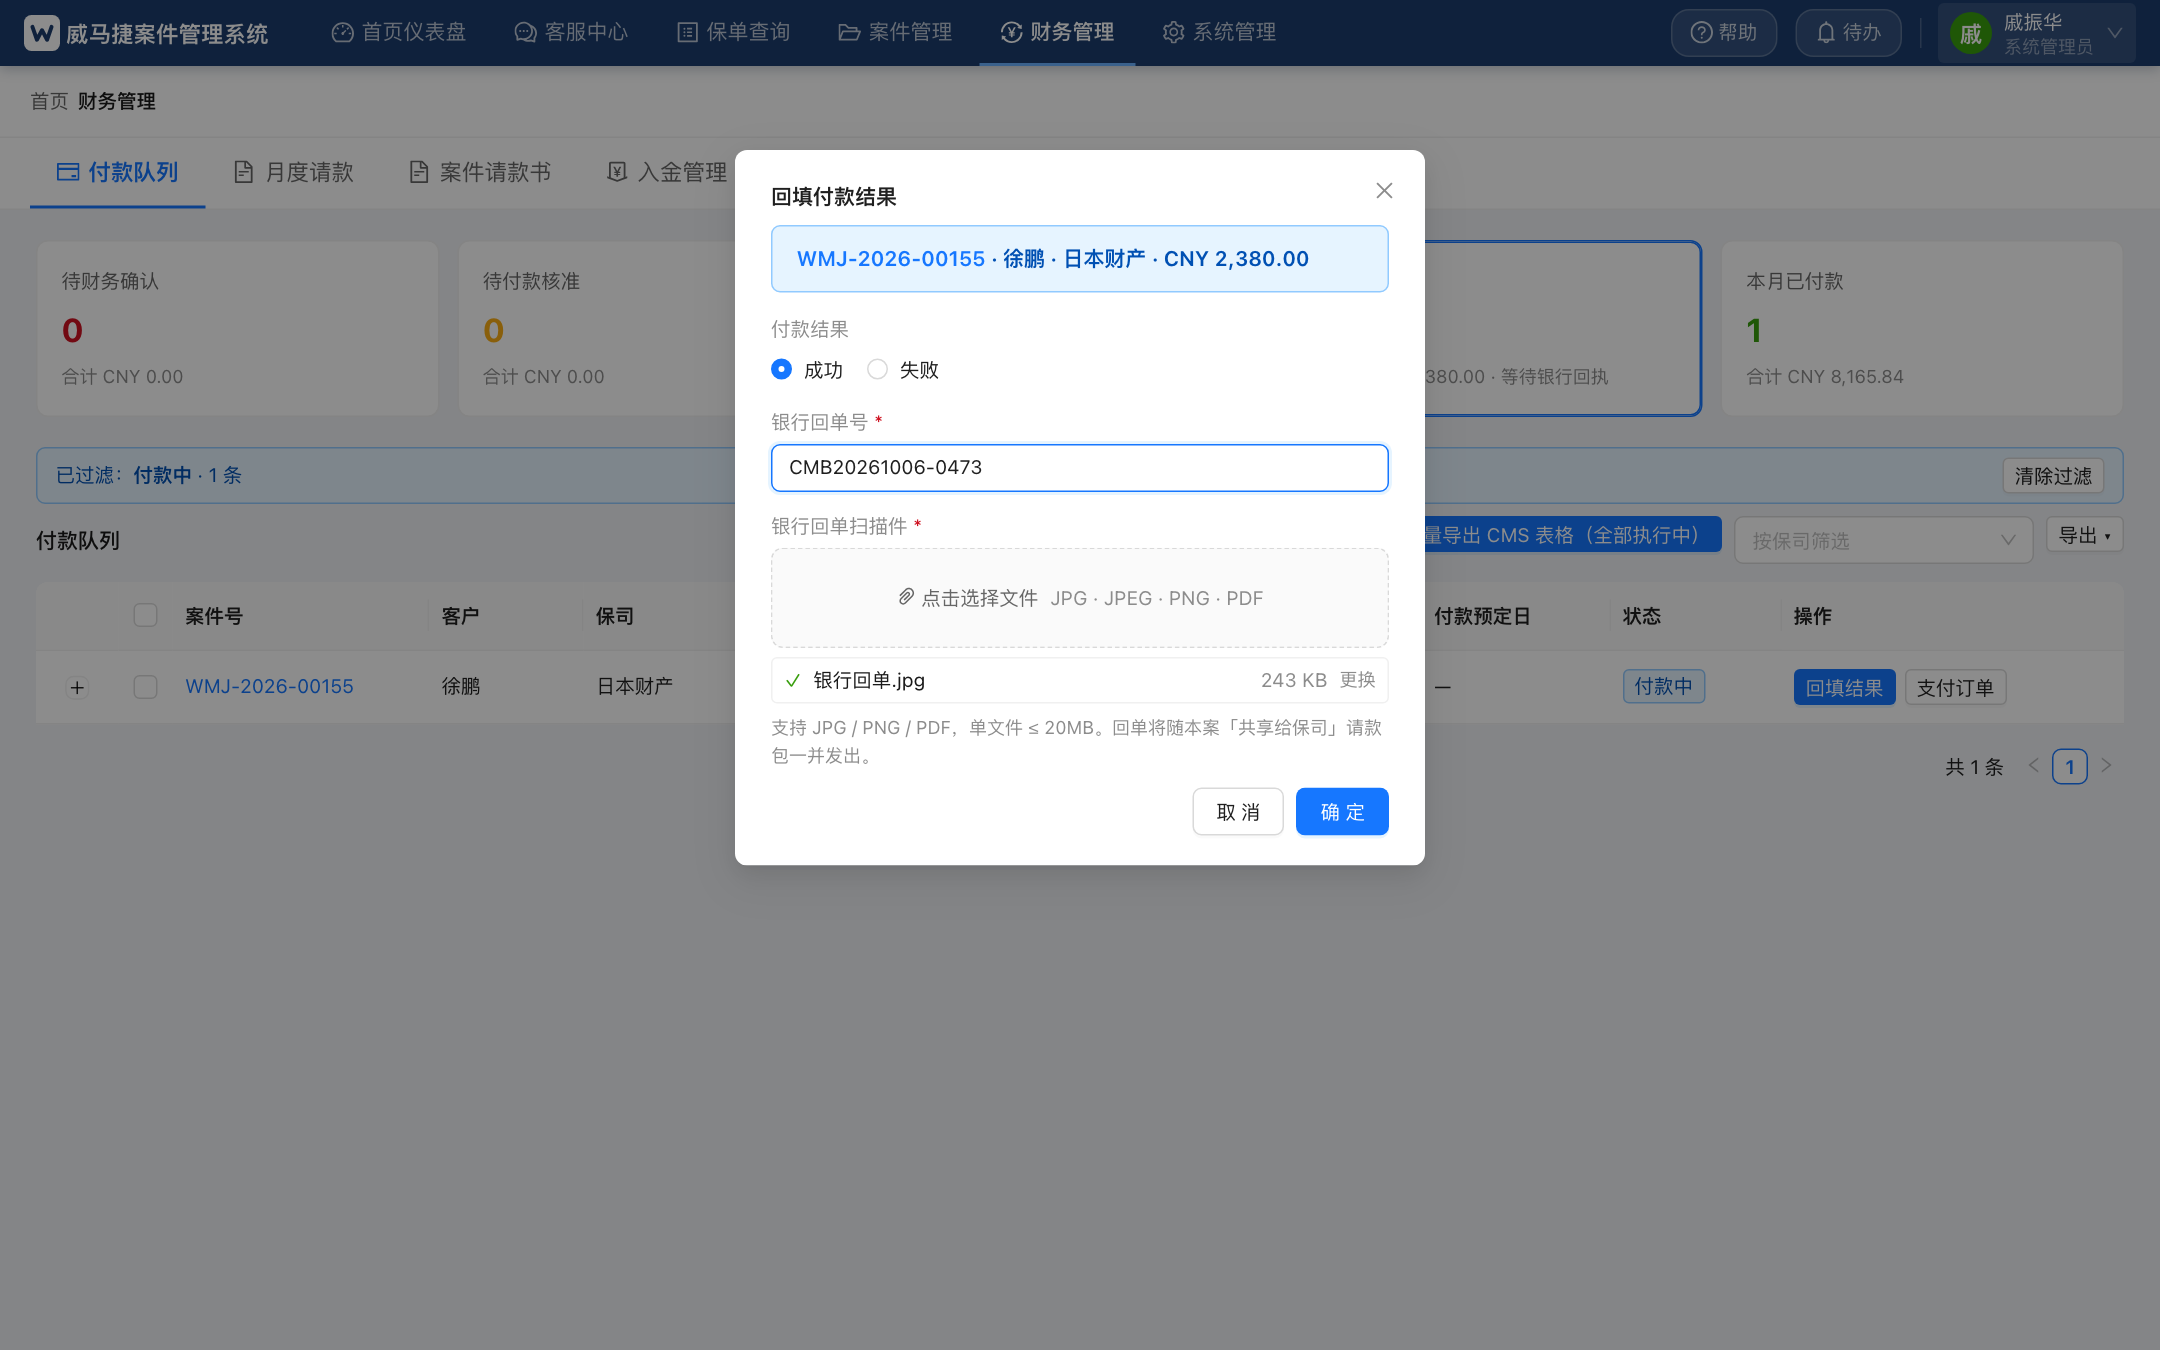Viewport: 2160px width, 1350px height.
Task: Switch to the 入金管理 tab
Action: (668, 172)
